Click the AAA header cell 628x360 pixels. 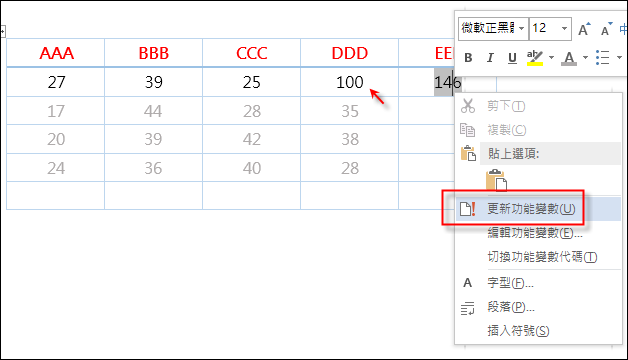[56, 53]
